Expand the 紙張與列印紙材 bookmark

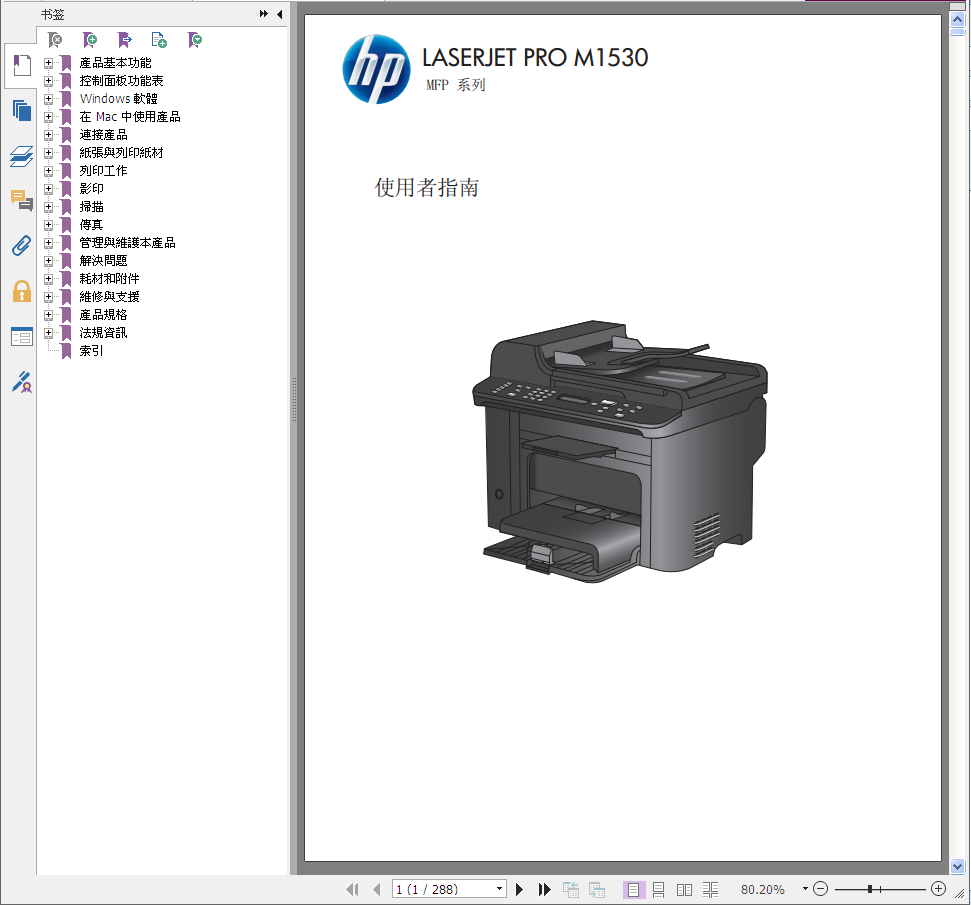coord(48,152)
